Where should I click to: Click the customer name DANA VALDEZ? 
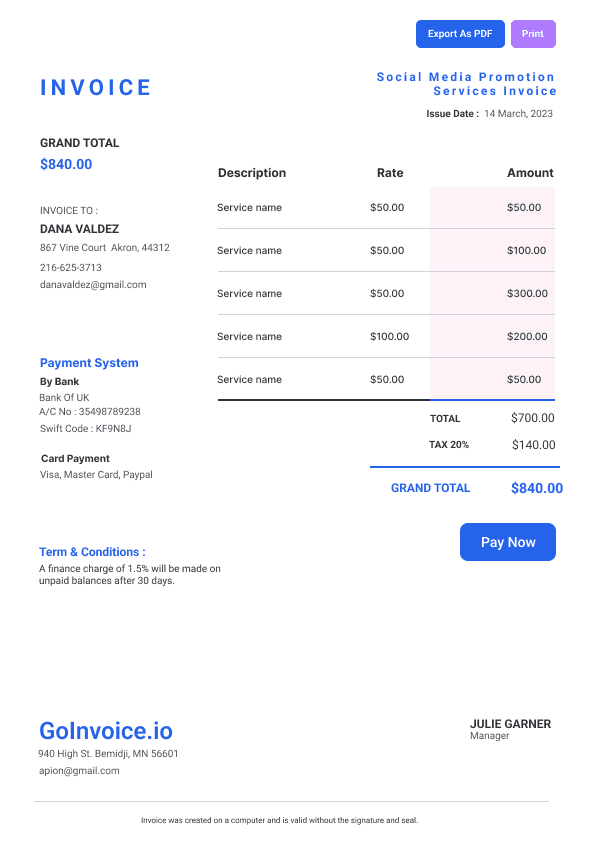tap(79, 229)
